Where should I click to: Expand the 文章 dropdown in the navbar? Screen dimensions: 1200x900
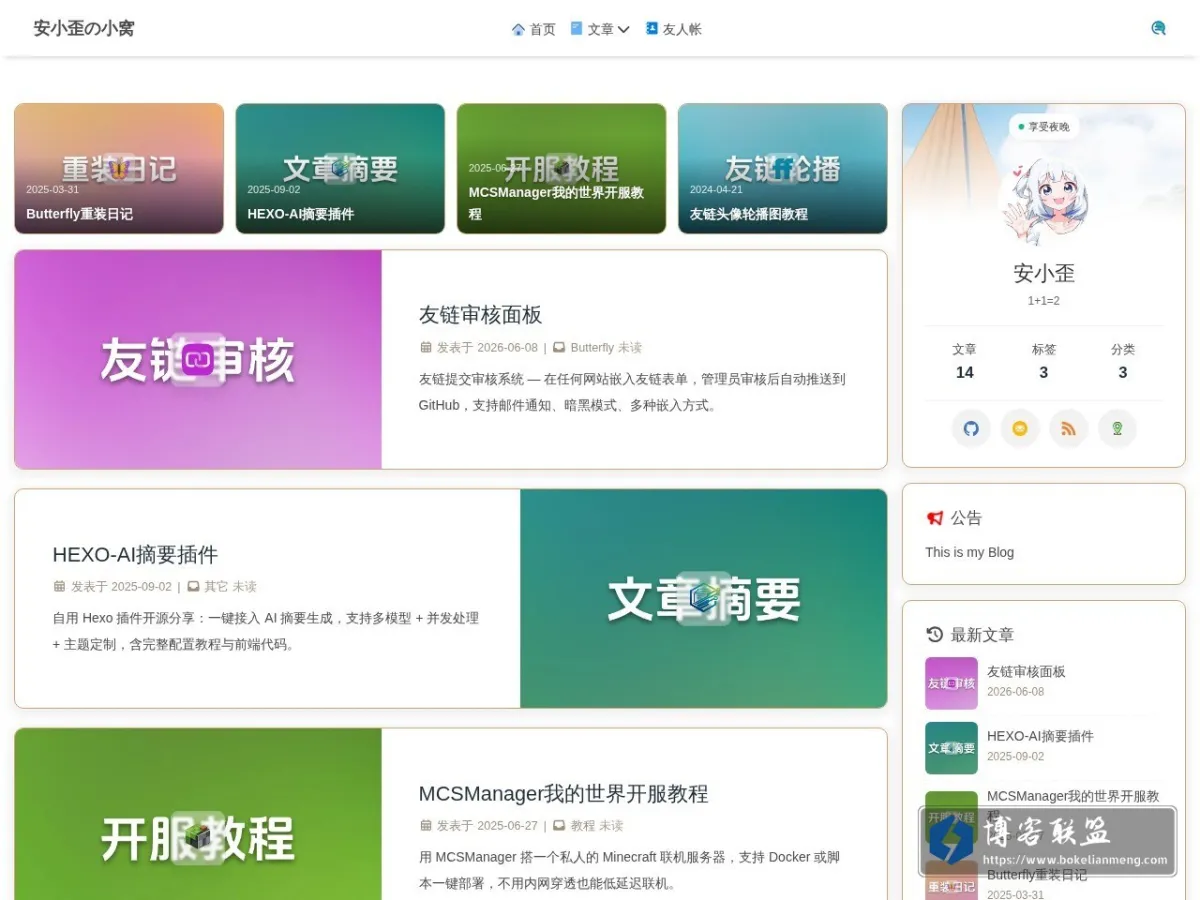point(600,29)
